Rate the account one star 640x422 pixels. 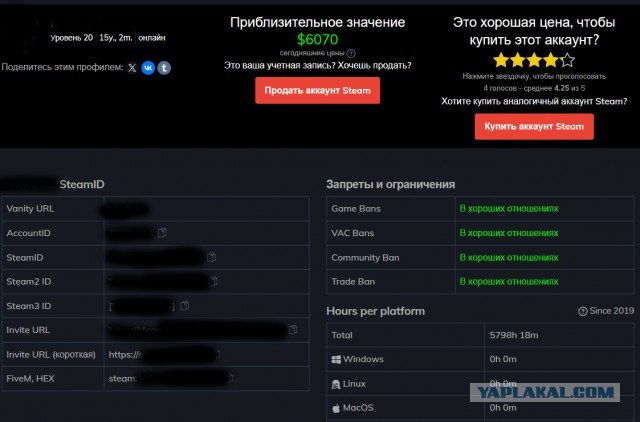coord(501,60)
